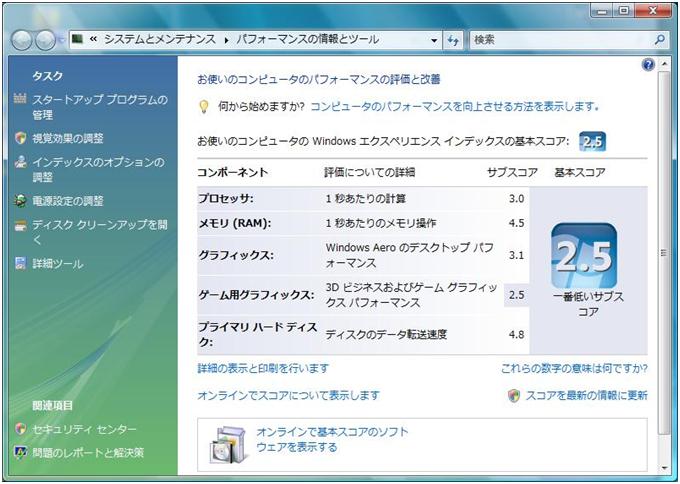Viewport: 680px width, 484px height.
Task: Click the vertical scrollbar thumb
Action: point(664,253)
